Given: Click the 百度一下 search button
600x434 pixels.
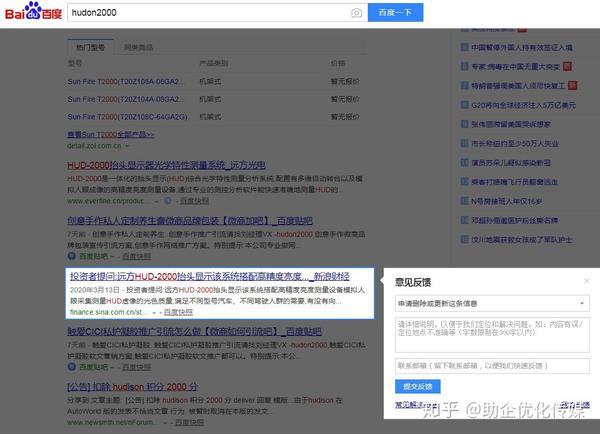Looking at the screenshot, I should [x=395, y=13].
